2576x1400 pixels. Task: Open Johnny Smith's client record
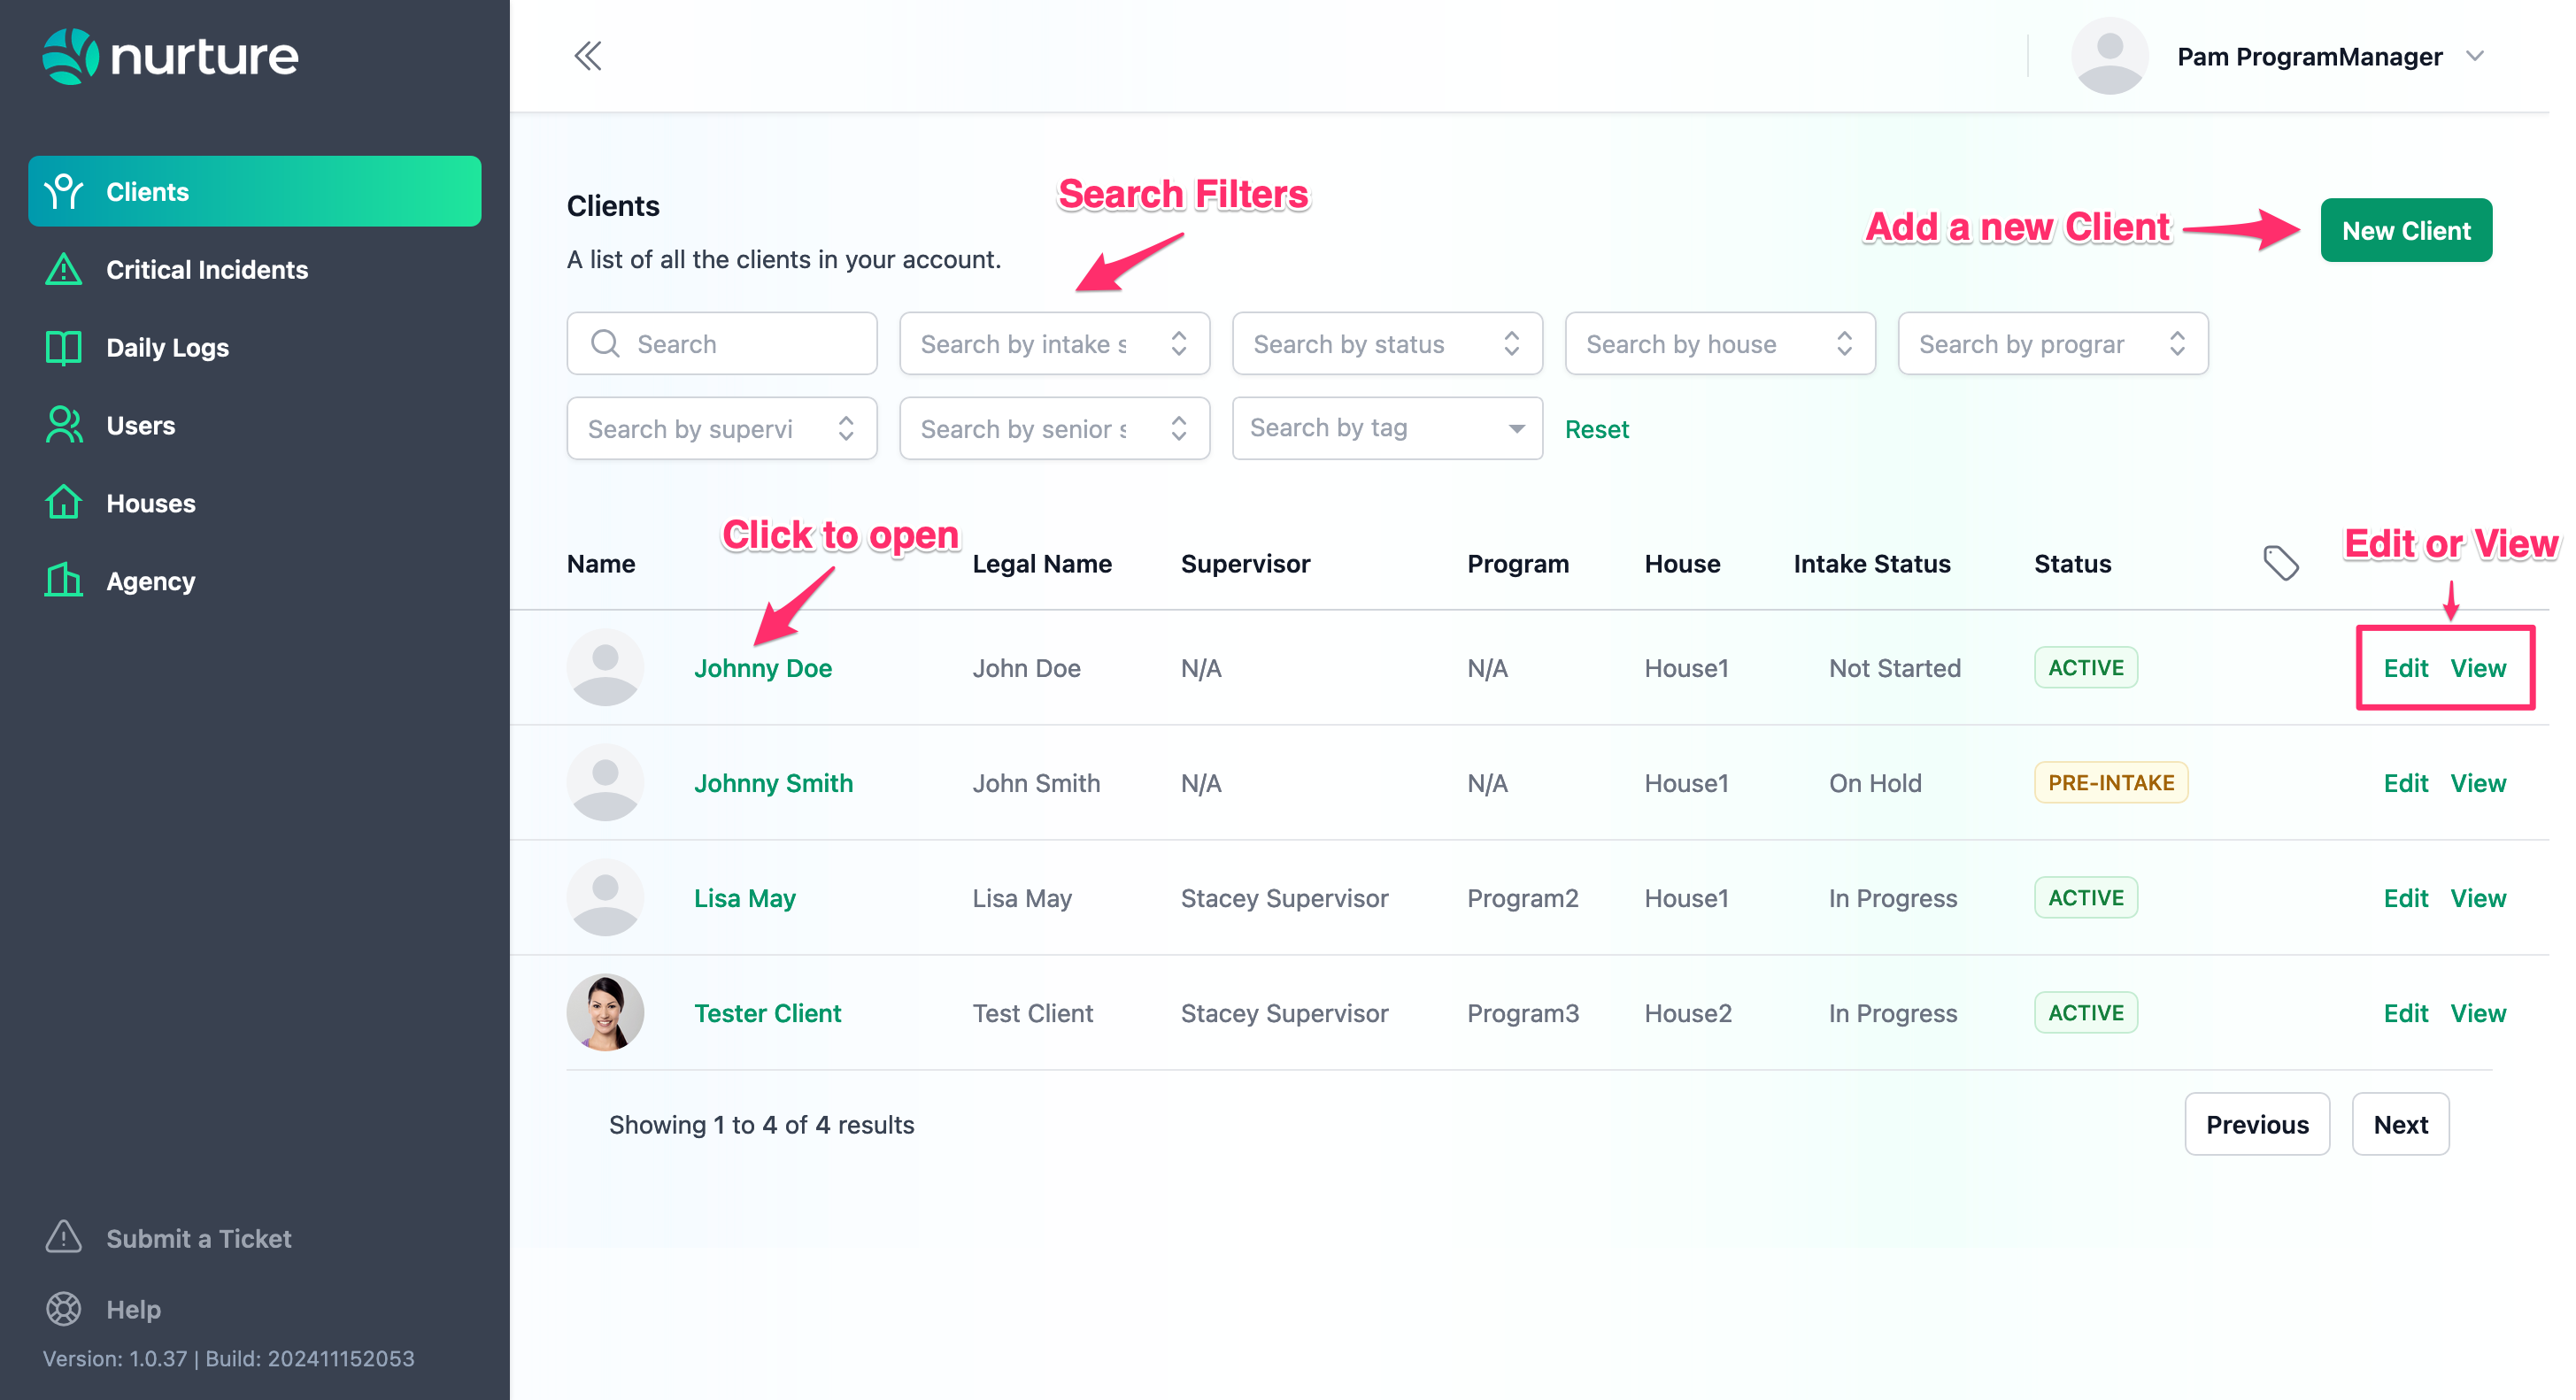773,783
